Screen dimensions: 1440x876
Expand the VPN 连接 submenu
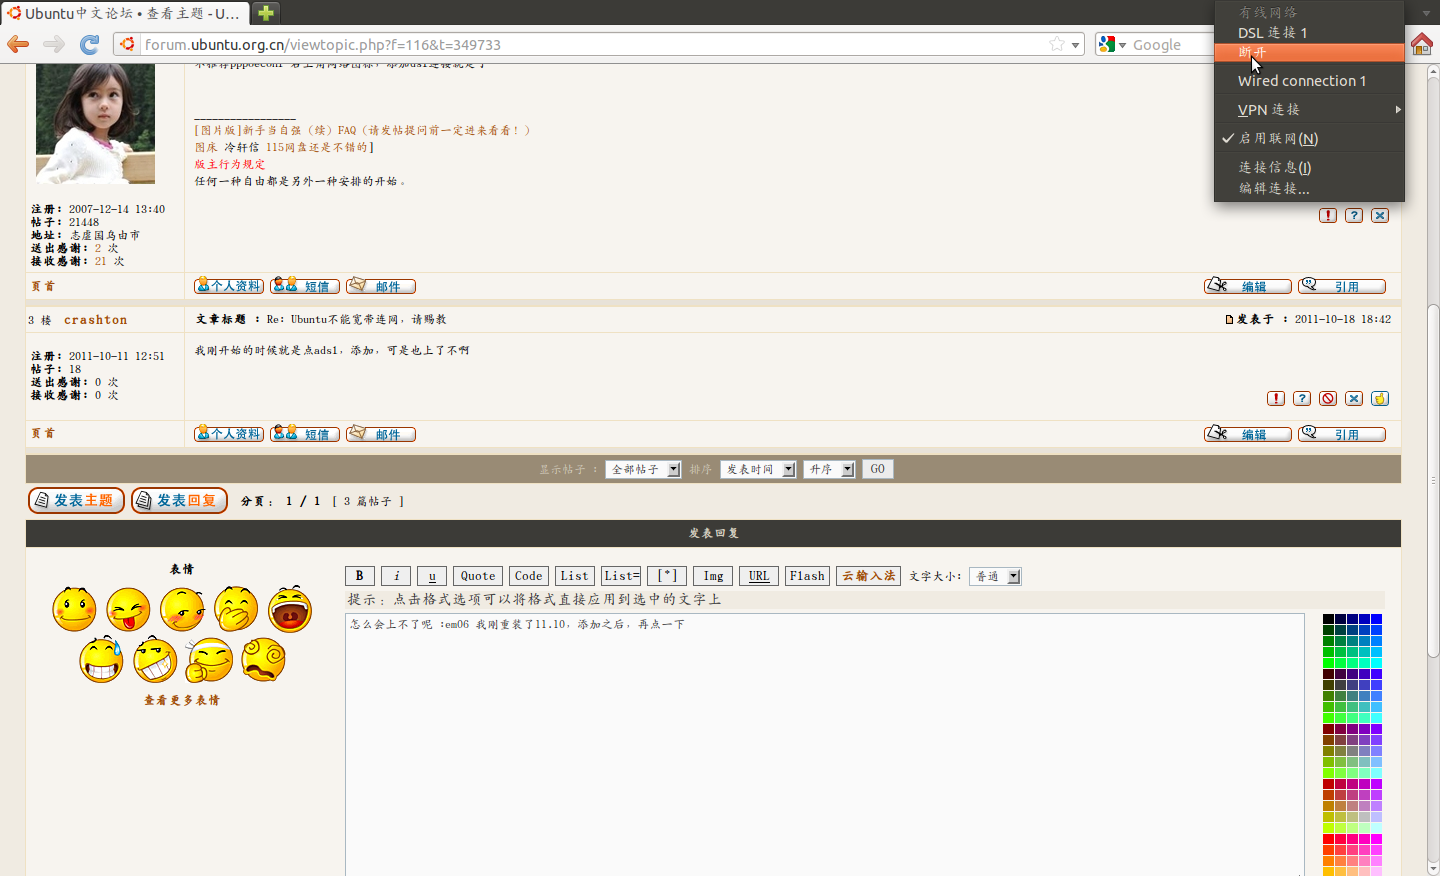(1309, 109)
